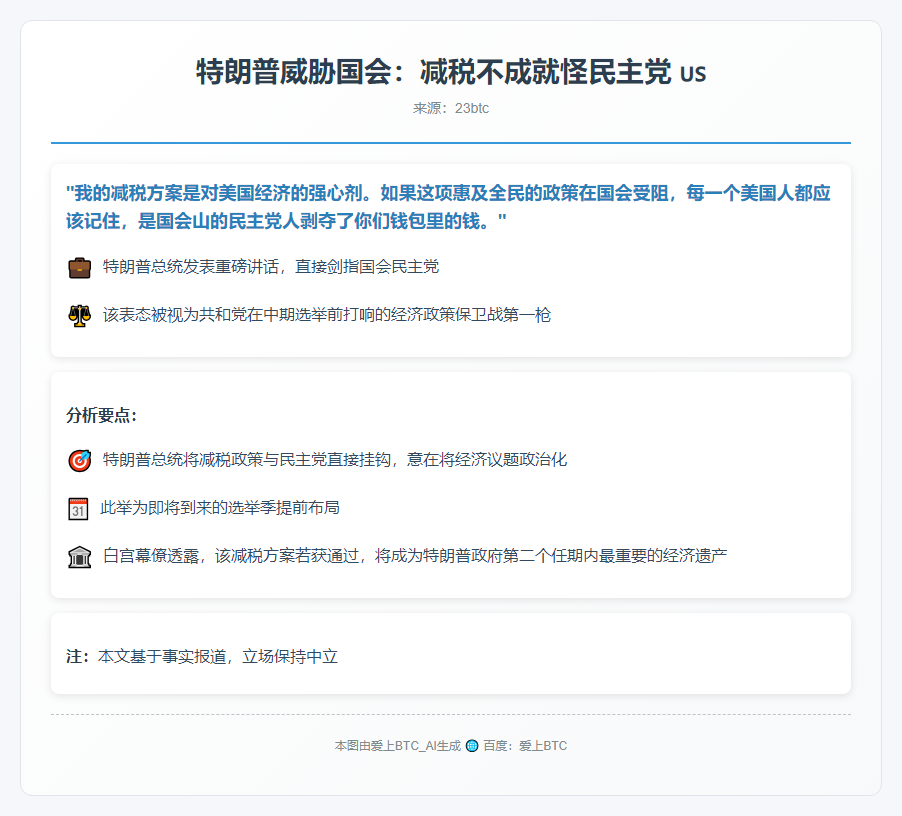Click the blue quote starting 我的减税方案
This screenshot has width=902, height=816.
449,206
